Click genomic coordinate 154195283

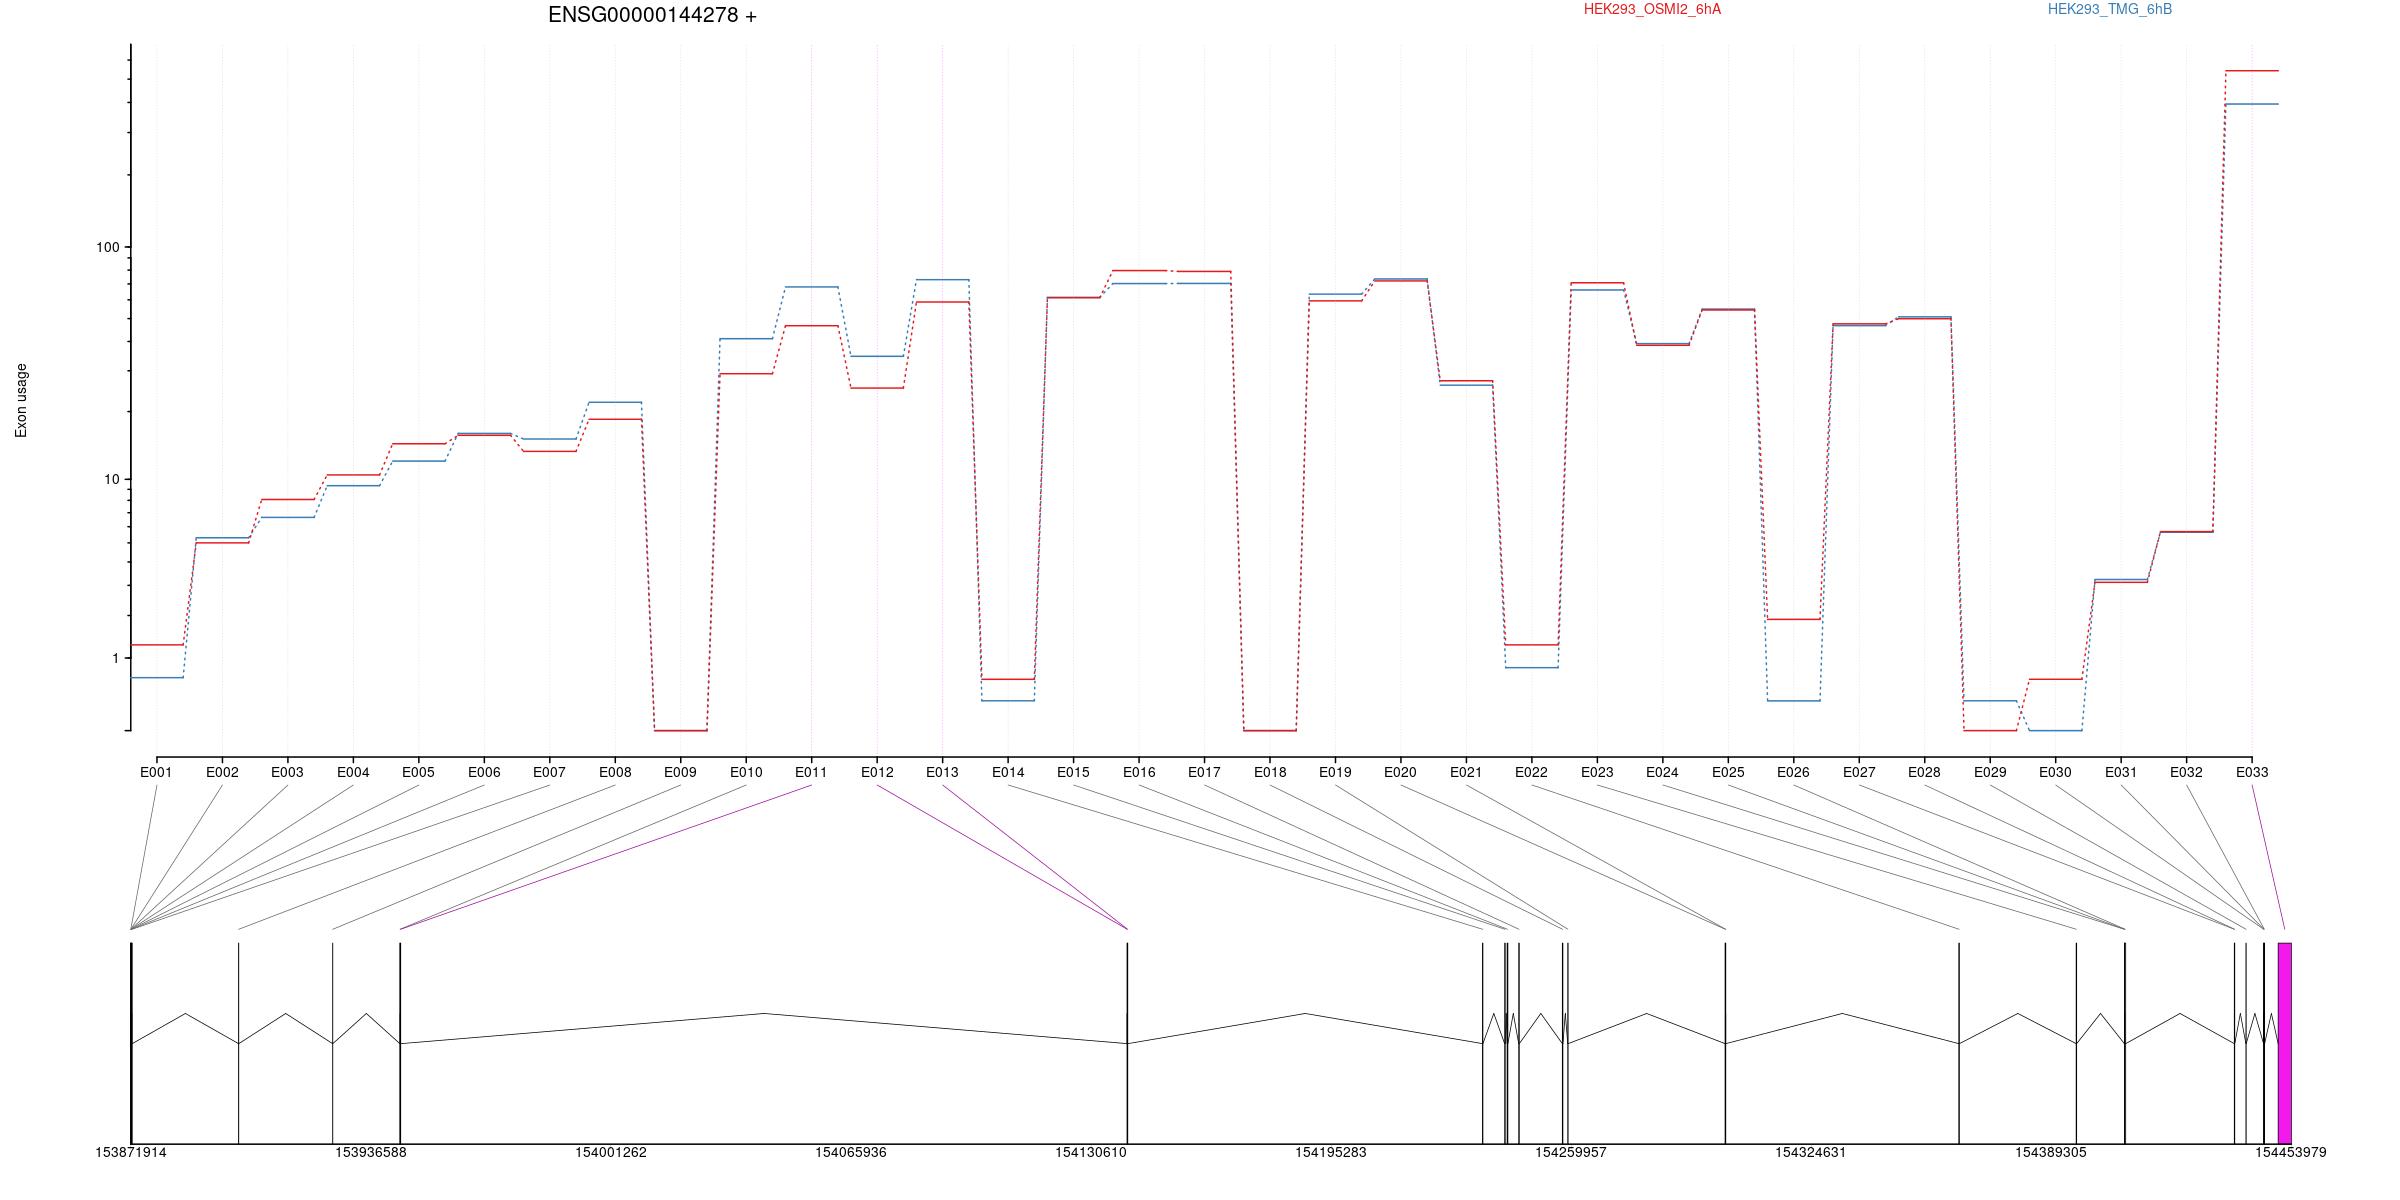1331,1152
